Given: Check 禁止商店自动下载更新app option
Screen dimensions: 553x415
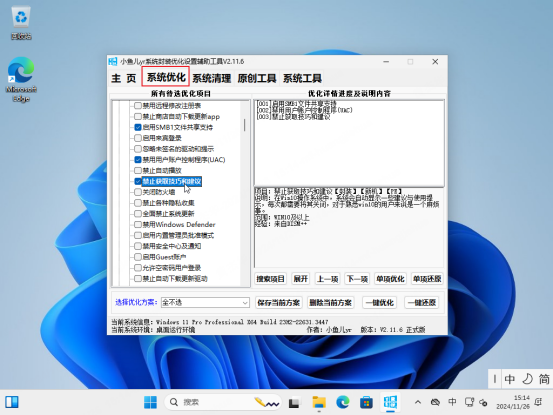Looking at the screenshot, I should [138, 116].
